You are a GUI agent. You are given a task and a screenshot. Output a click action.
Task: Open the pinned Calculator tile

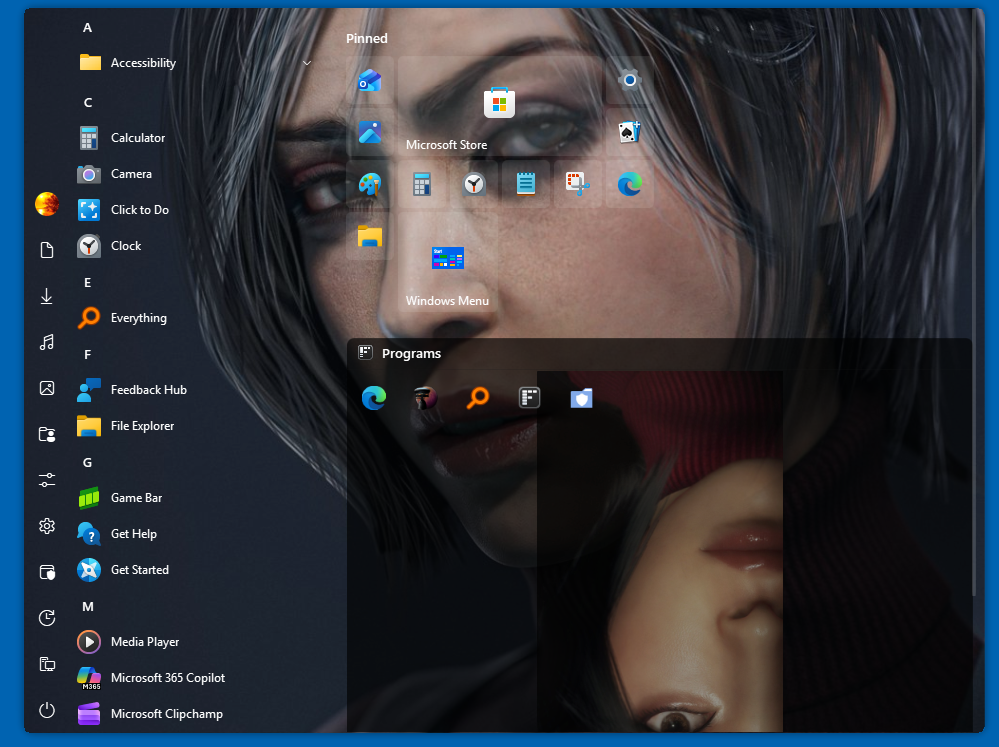tap(422, 185)
